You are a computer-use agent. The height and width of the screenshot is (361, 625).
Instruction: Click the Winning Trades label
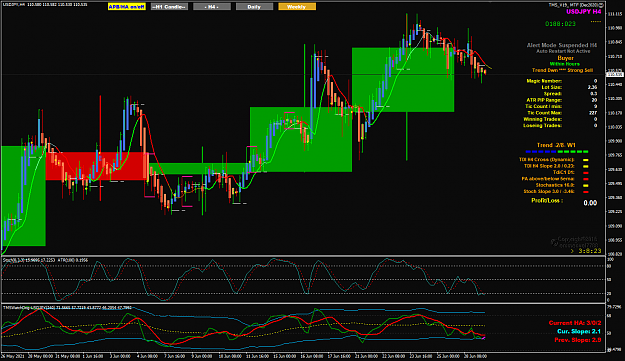pyautogui.click(x=542, y=120)
